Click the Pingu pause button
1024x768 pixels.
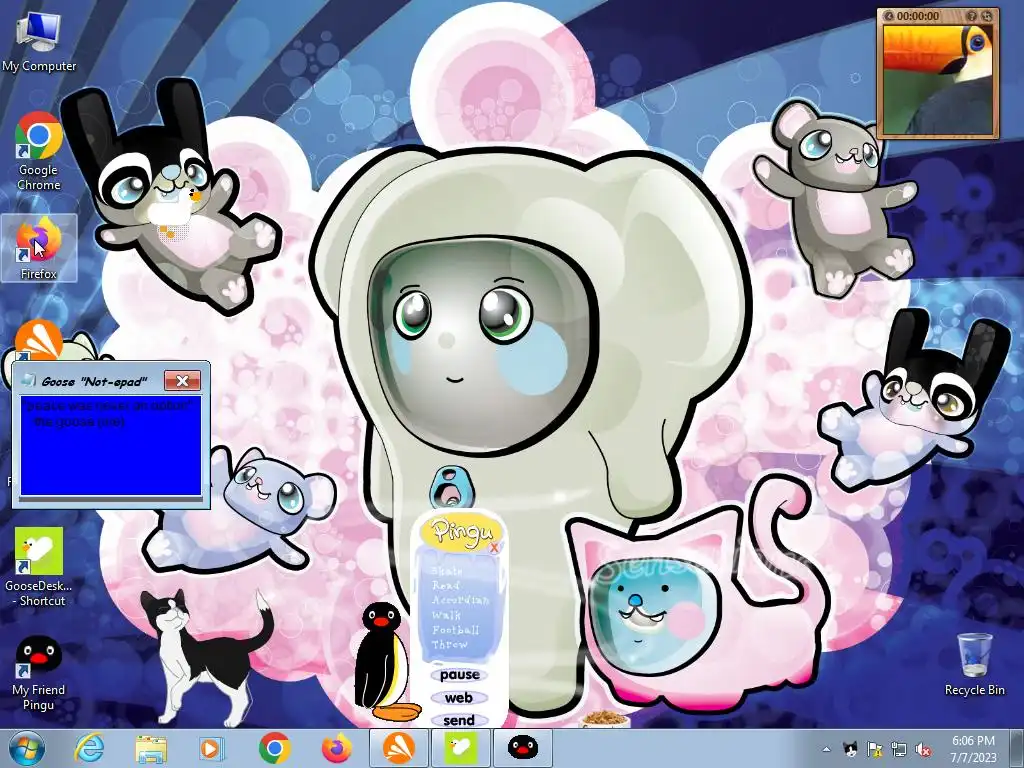coord(459,675)
